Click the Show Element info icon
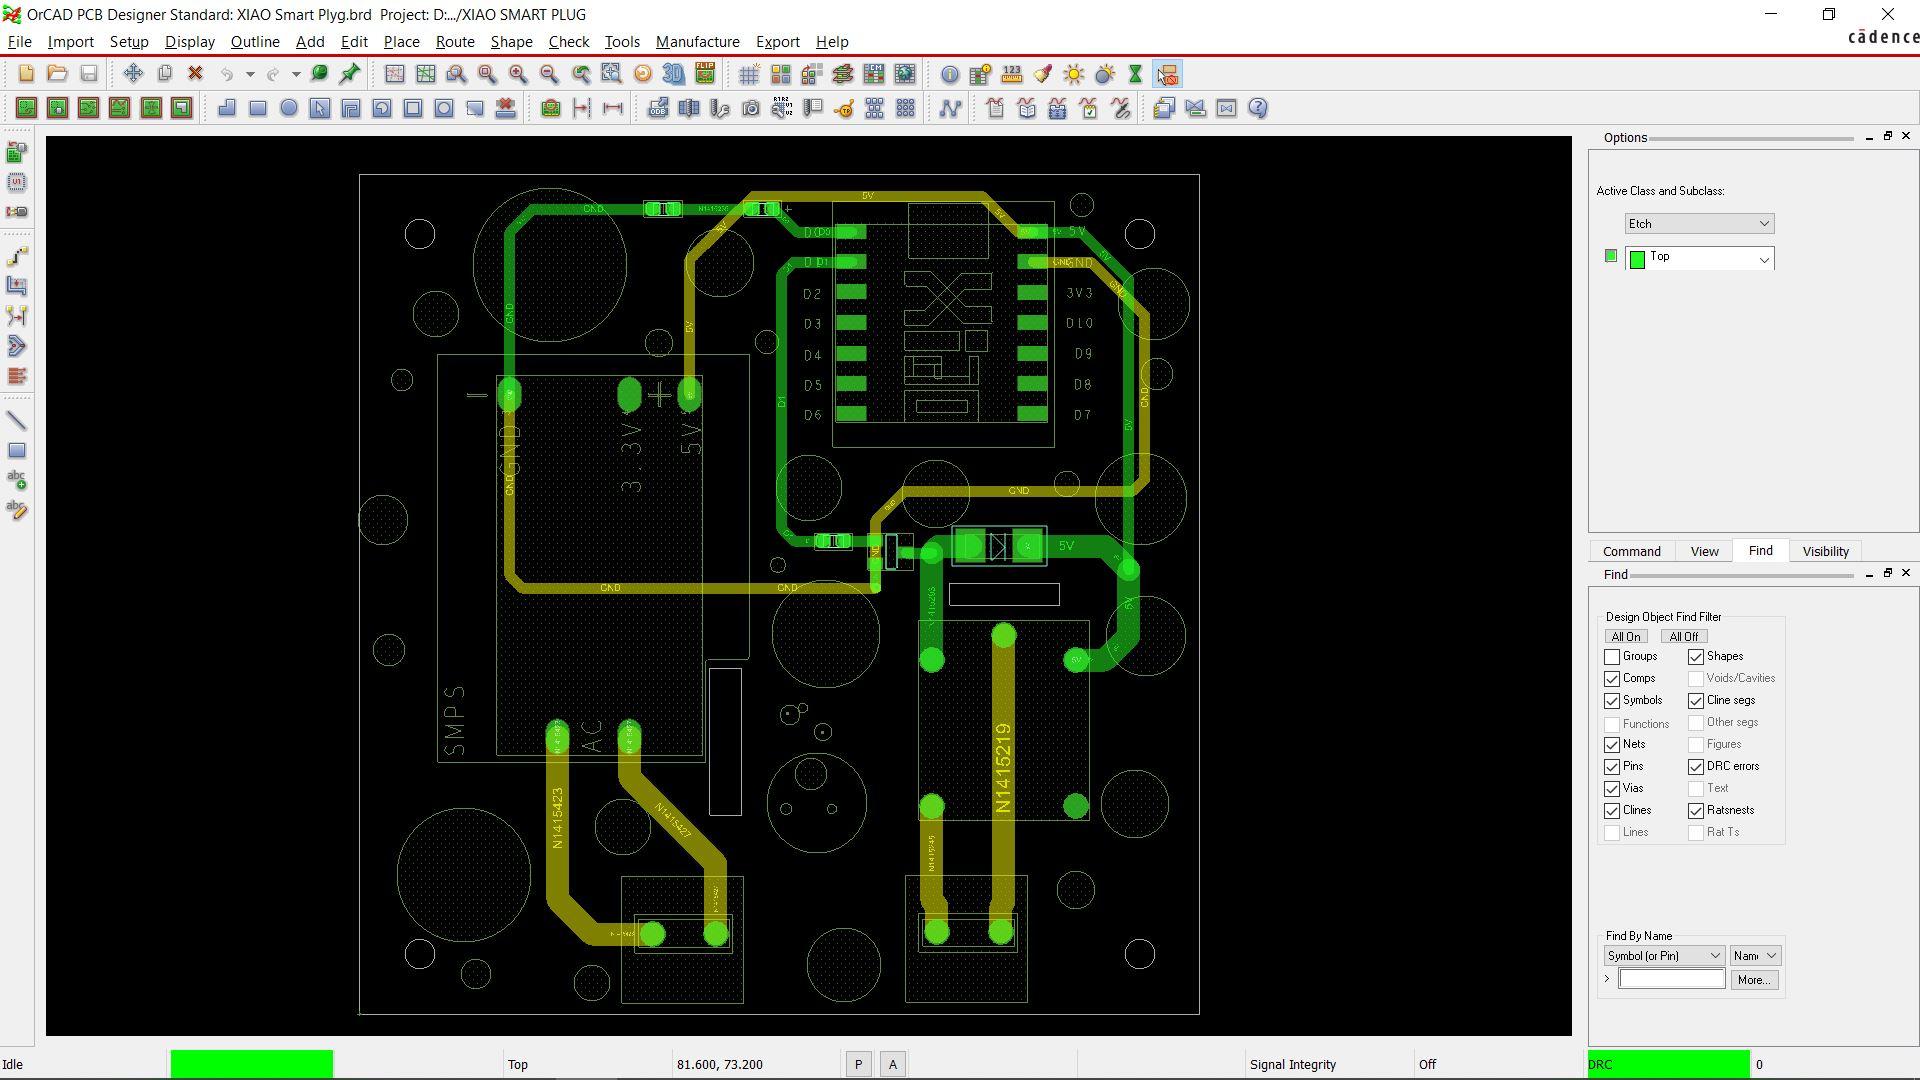Viewport: 1920px width, 1080px height. [950, 74]
